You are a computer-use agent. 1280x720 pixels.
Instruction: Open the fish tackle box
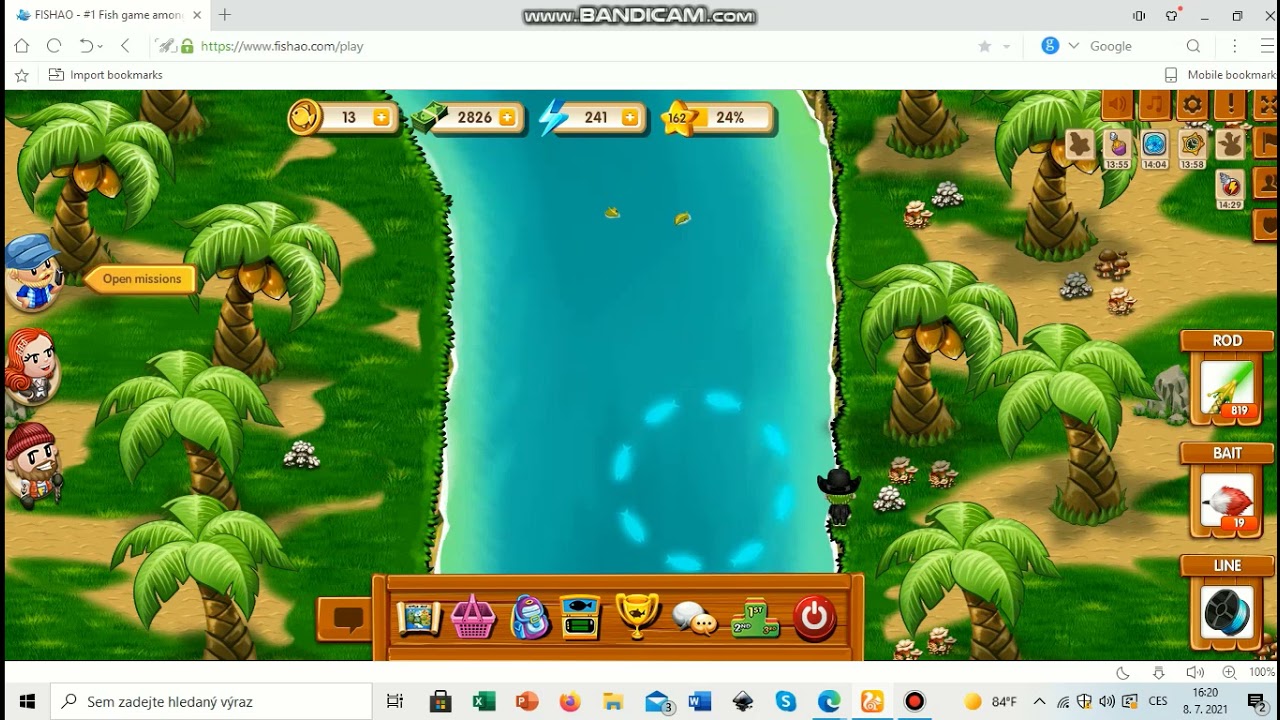tap(580, 617)
